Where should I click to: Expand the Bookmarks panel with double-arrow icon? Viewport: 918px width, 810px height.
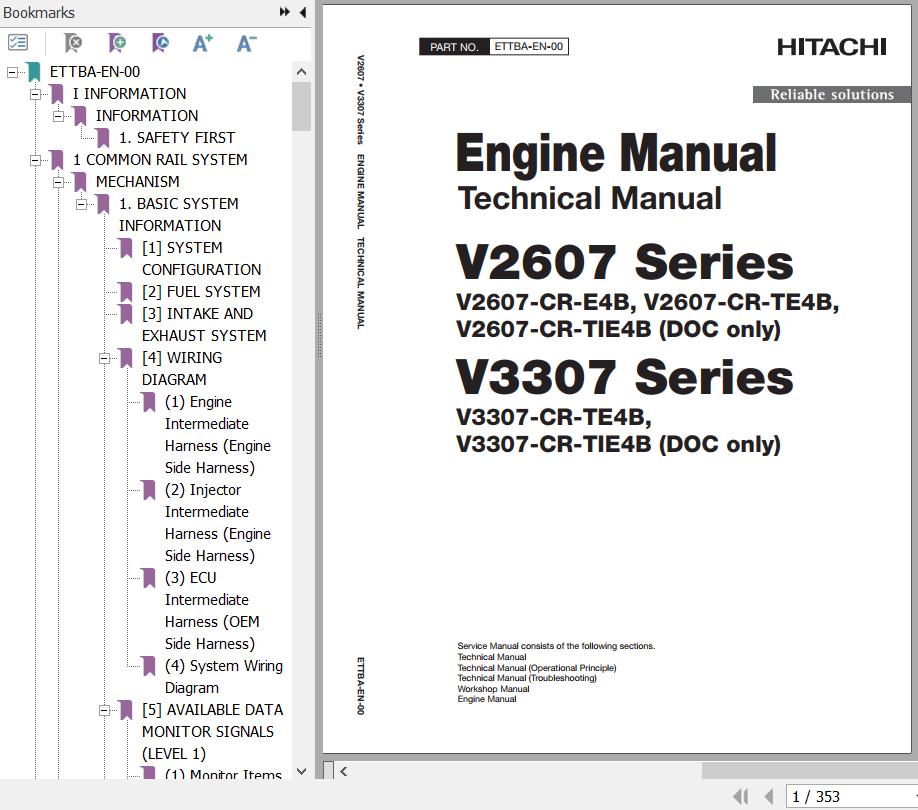(x=285, y=12)
